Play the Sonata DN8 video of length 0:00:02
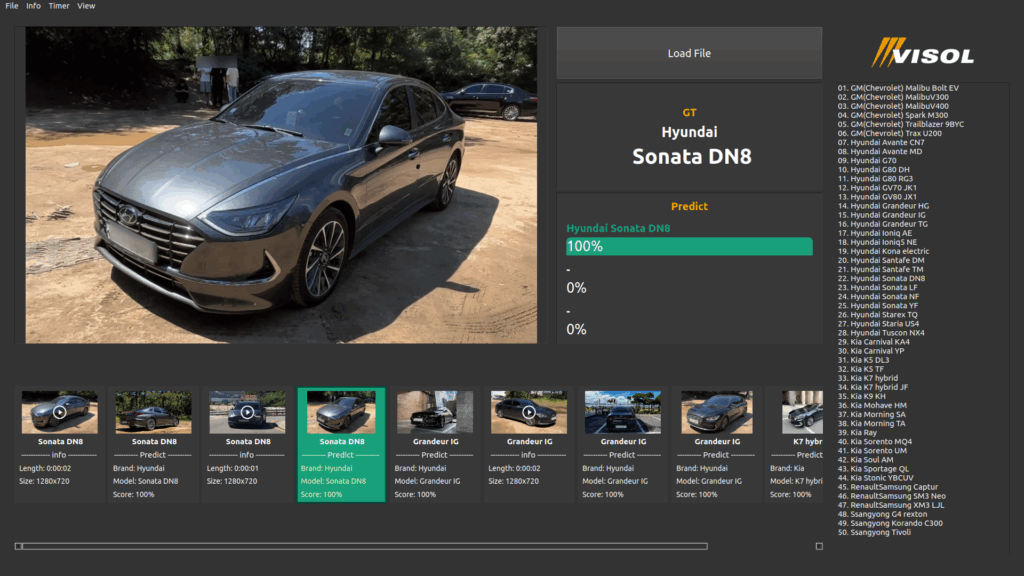 59,412
